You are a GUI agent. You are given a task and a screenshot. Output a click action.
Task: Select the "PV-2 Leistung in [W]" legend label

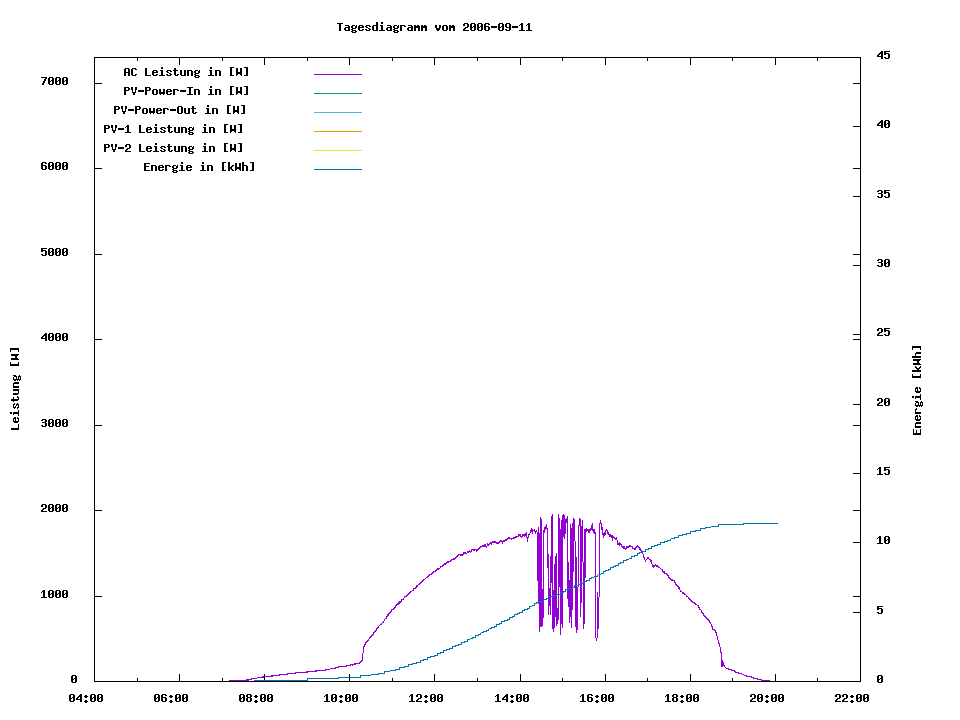(x=174, y=148)
